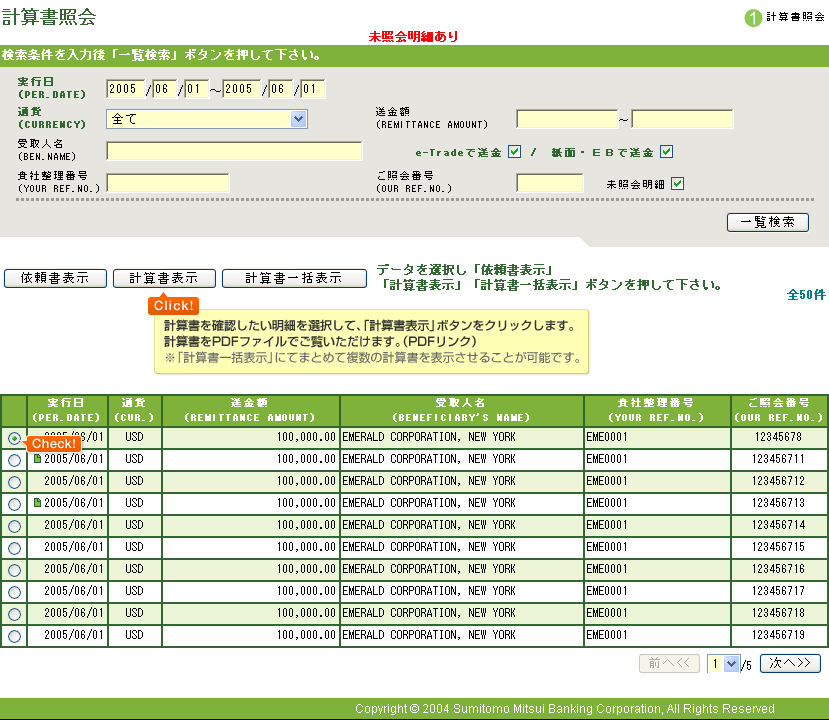Click the 貴社整理番号 (YOUR REF. NO.) column header
This screenshot has width=829, height=720.
657,410
